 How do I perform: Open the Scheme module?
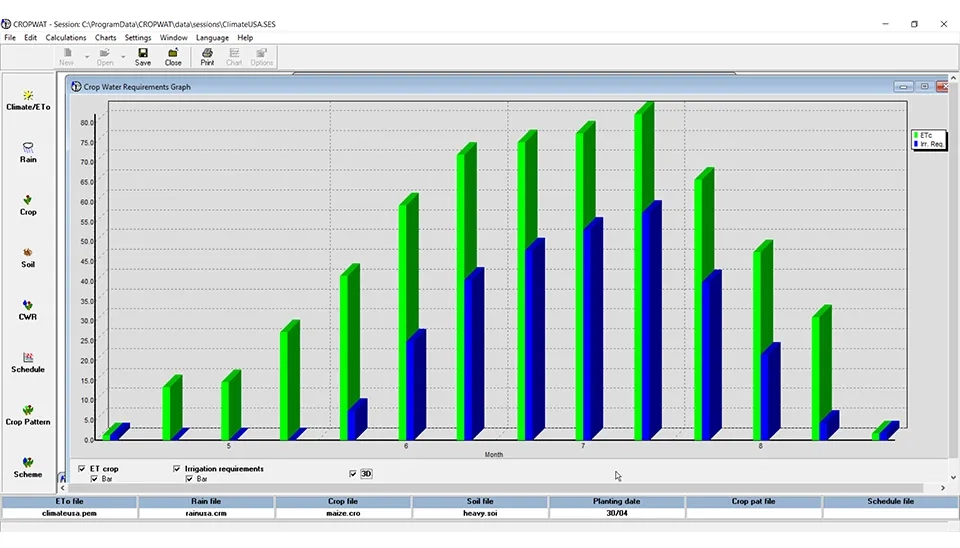pyautogui.click(x=28, y=467)
